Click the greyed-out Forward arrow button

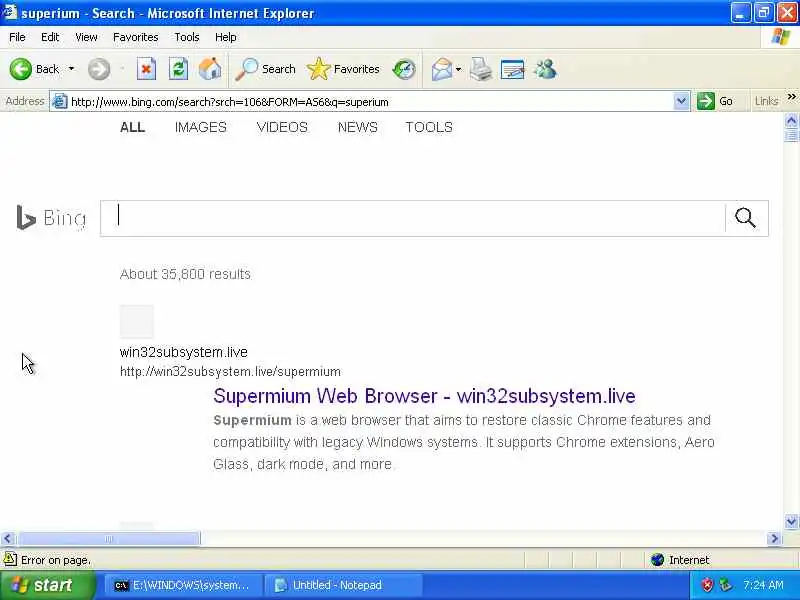pos(98,69)
